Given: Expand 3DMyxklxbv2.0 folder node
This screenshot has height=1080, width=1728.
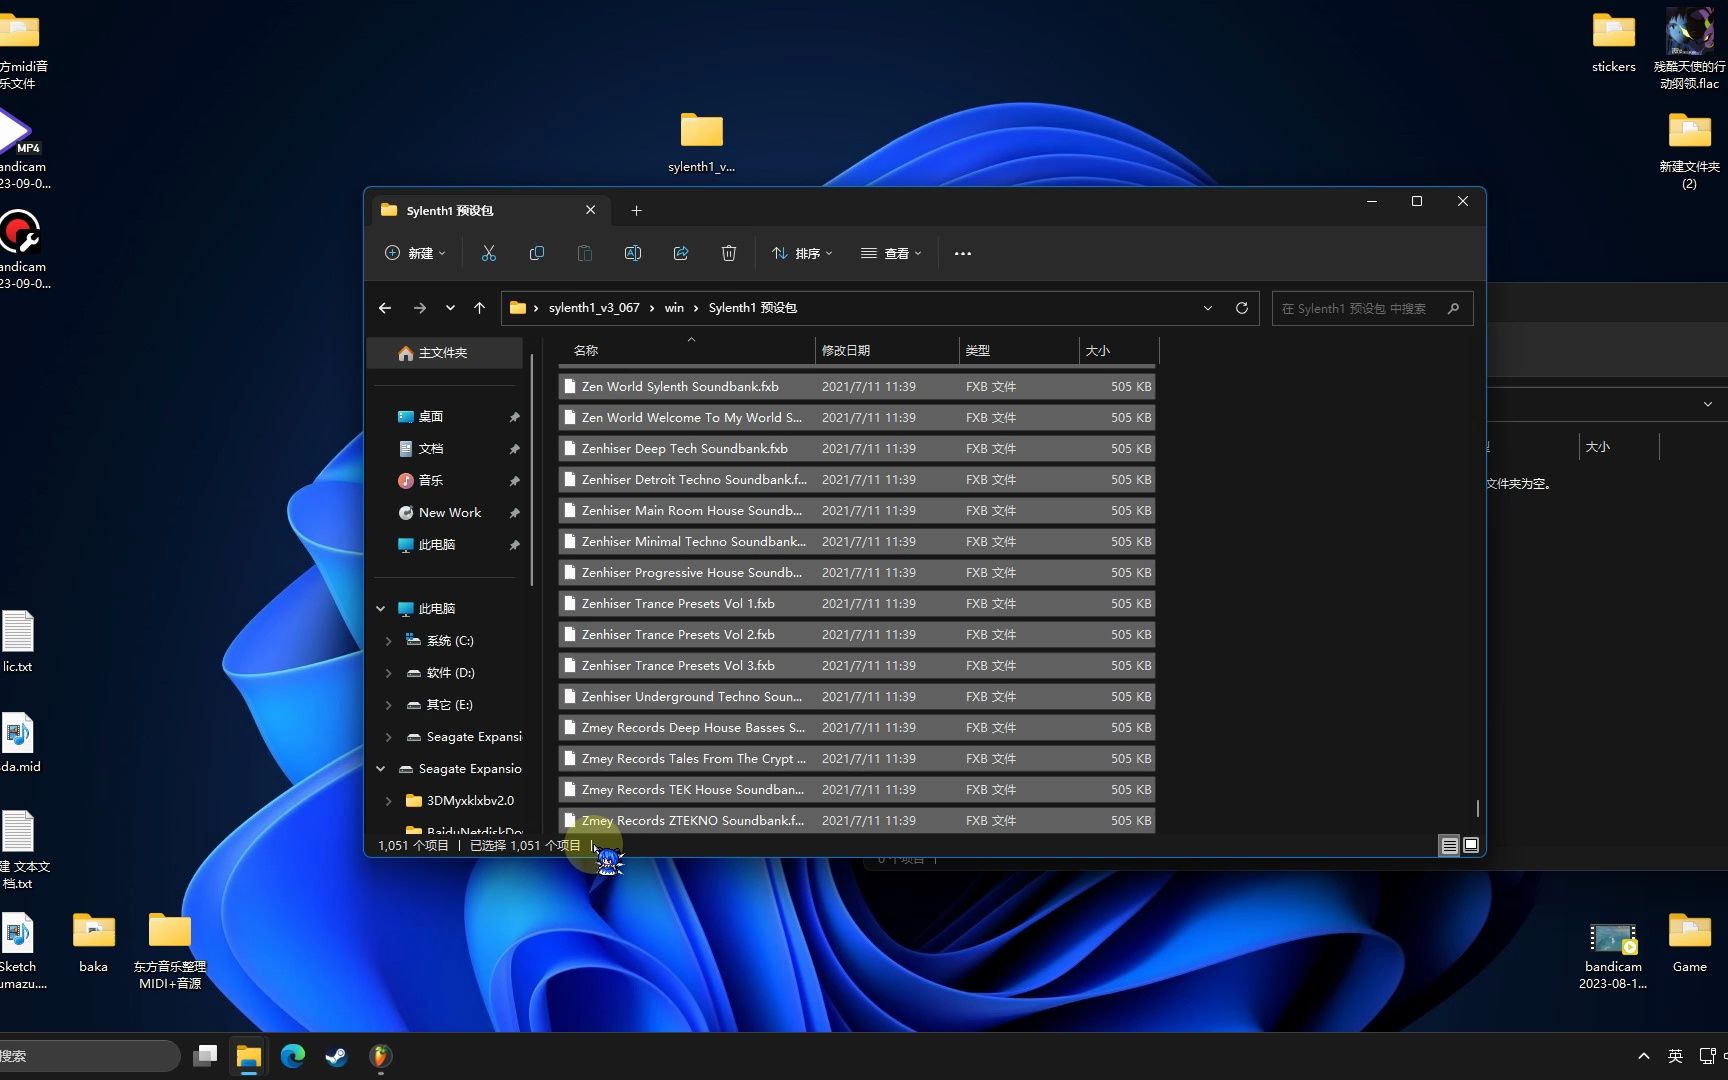Looking at the screenshot, I should 388,801.
